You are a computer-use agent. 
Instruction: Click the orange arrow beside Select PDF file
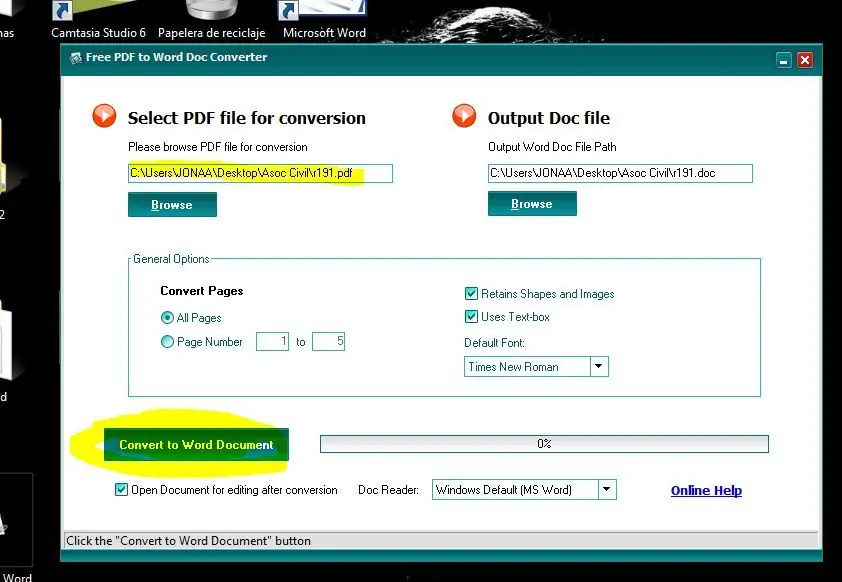(x=104, y=115)
